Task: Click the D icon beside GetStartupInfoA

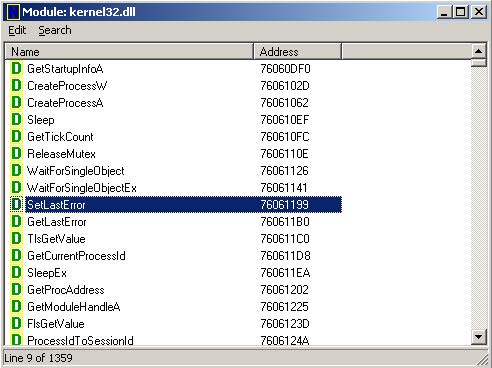Action: point(16,69)
